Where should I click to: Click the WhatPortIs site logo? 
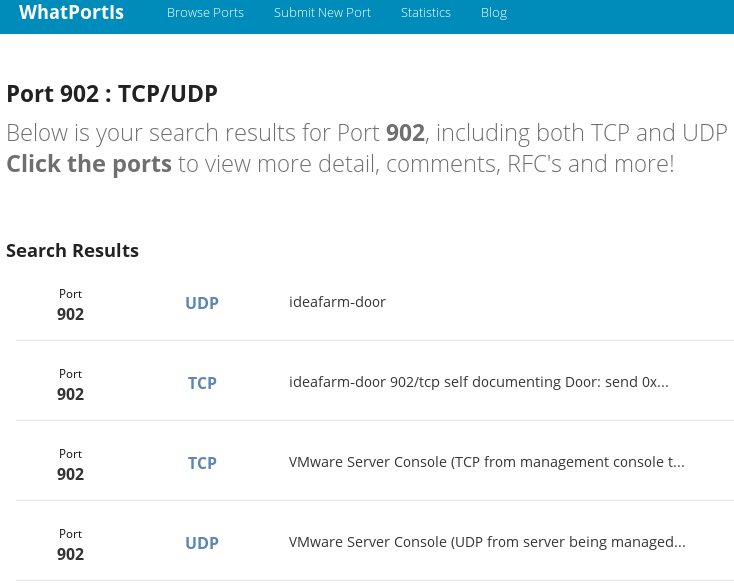pos(71,13)
